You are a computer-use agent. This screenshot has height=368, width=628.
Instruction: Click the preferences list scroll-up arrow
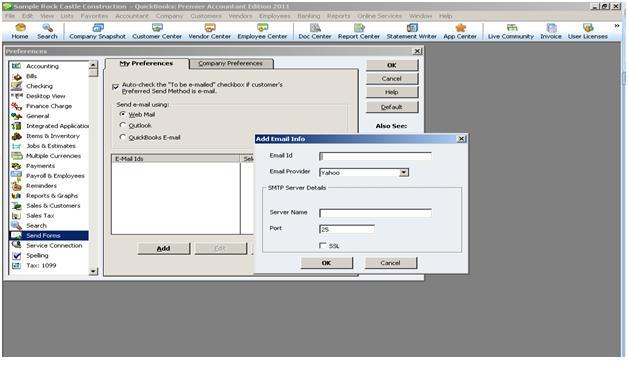pyautogui.click(x=93, y=65)
